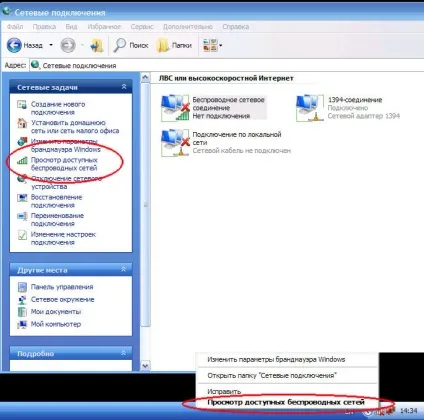Click the Восстановление подключения icon
424x420 pixels.
pyautogui.click(x=22, y=198)
